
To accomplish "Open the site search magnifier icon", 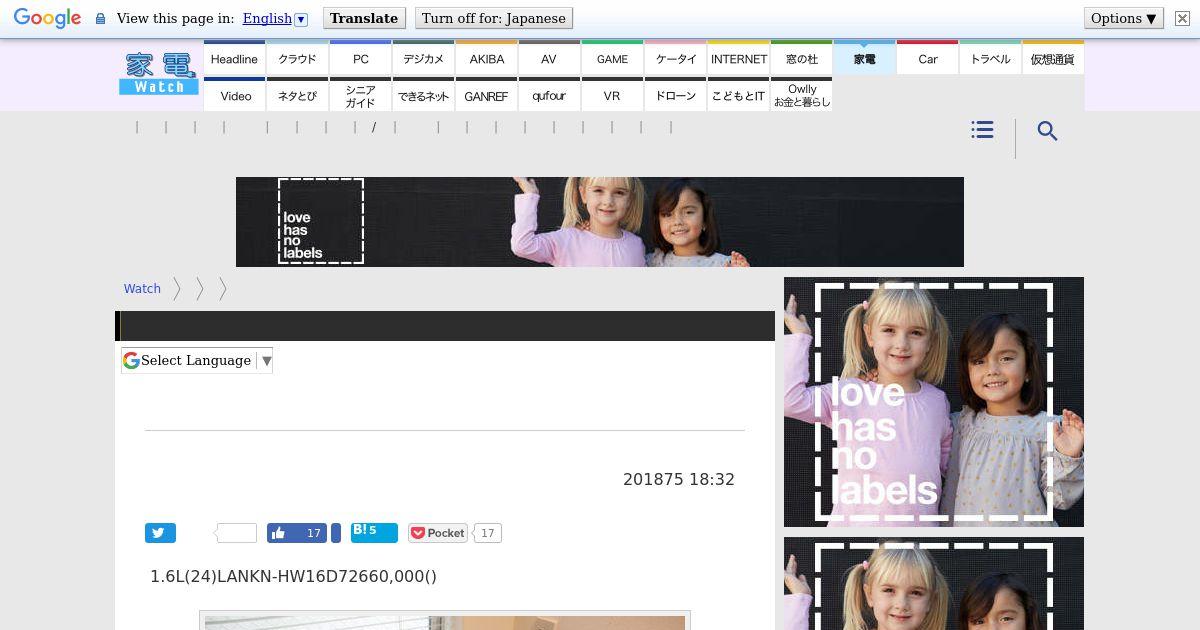I will [x=1047, y=131].
